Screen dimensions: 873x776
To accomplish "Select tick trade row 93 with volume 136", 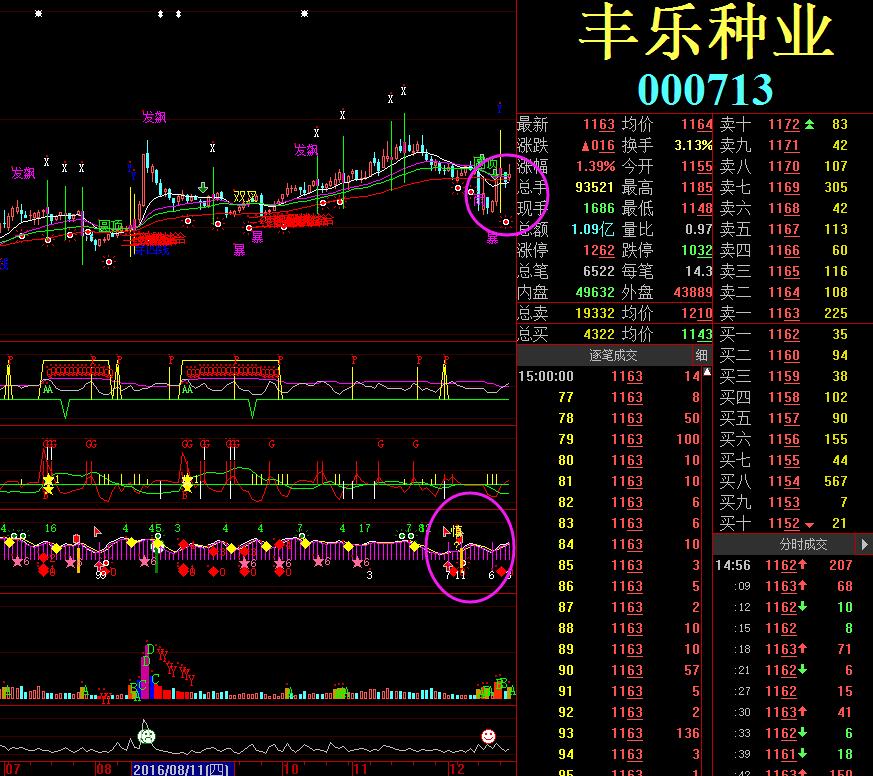I will click(x=609, y=733).
